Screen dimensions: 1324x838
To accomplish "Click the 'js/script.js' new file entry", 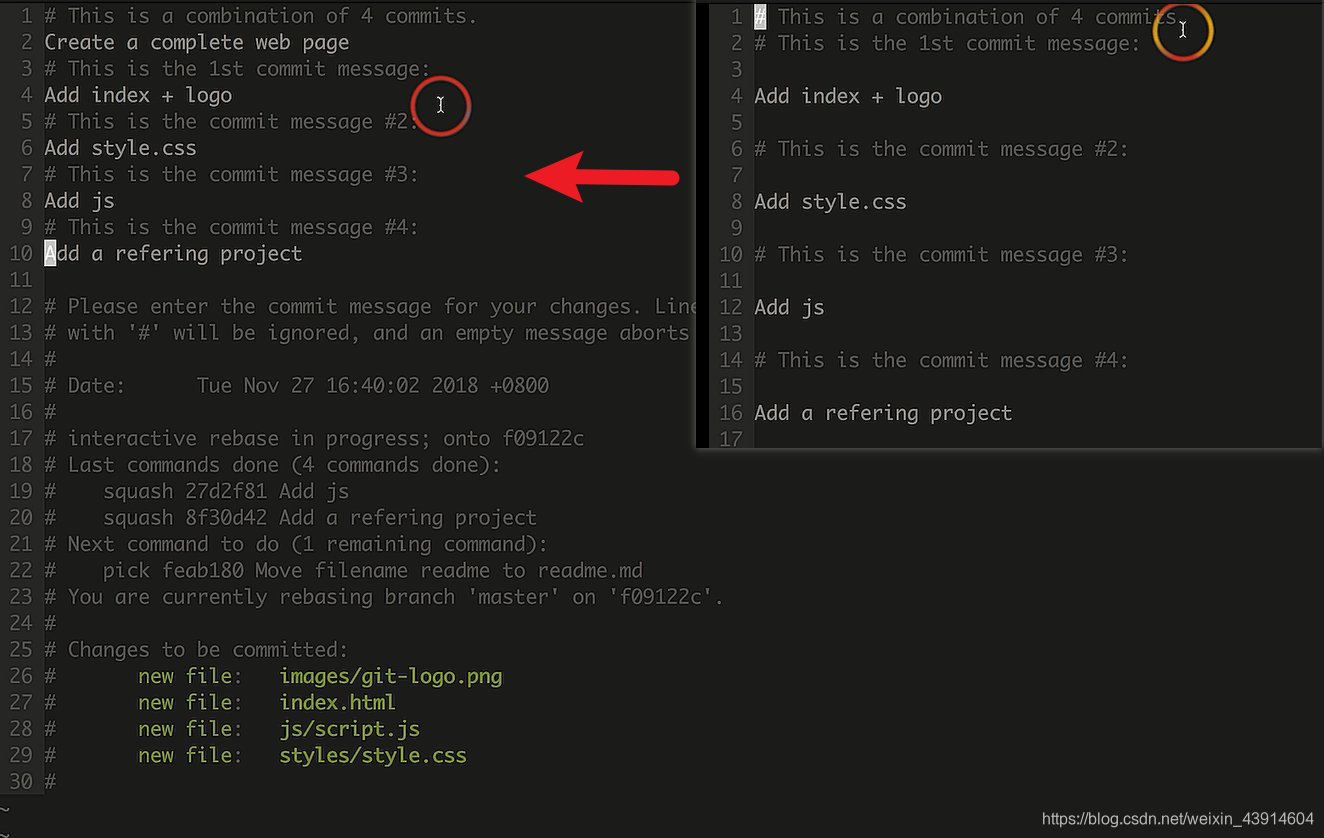I will point(350,729).
